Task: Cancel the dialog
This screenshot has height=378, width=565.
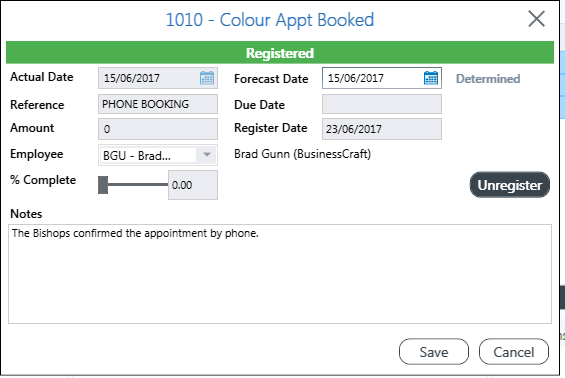Action: point(514,352)
